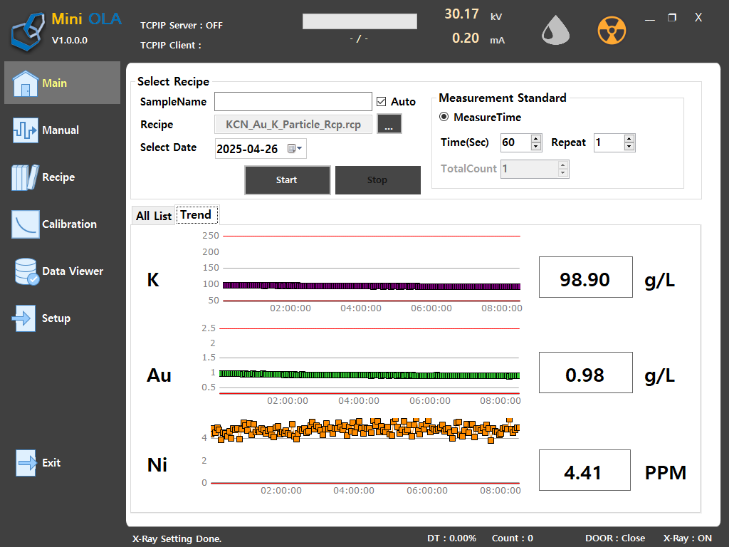Click the K value 98.90 box
The image size is (729, 547).
[x=585, y=277]
